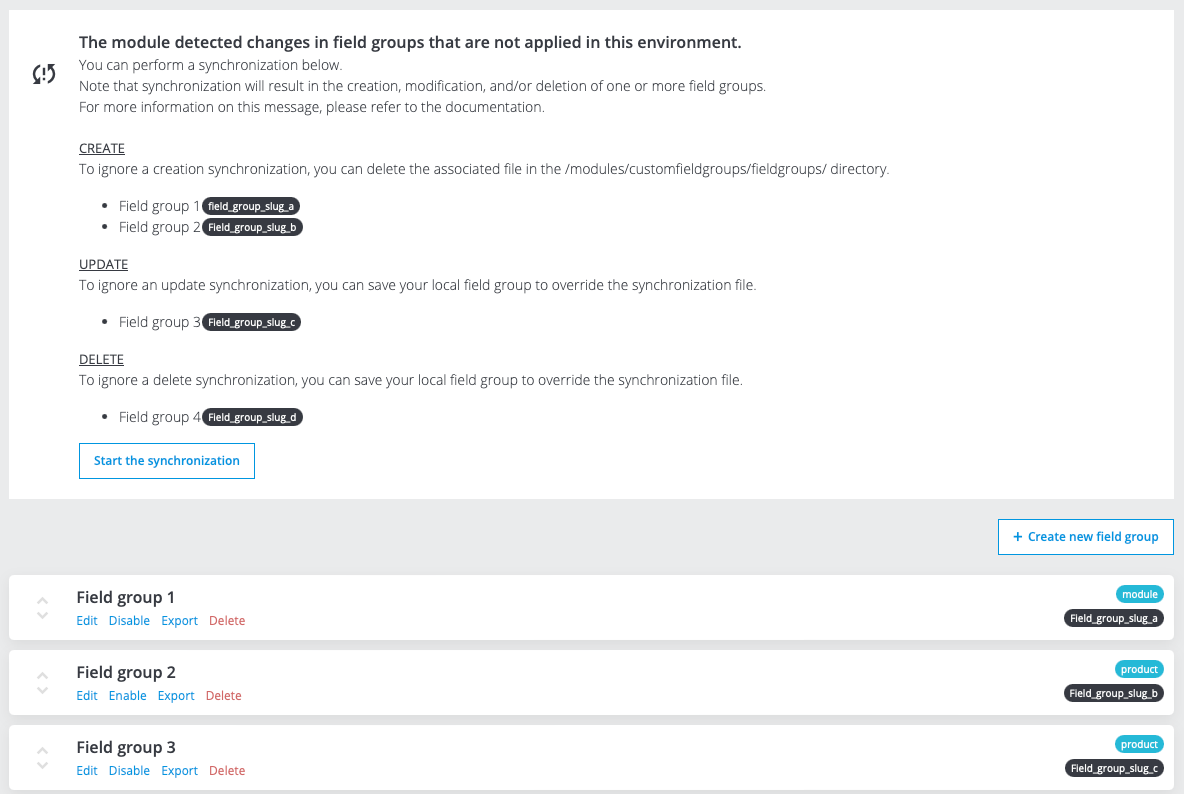Edit Field group 1
The height and width of the screenshot is (794, 1184).
coord(87,621)
